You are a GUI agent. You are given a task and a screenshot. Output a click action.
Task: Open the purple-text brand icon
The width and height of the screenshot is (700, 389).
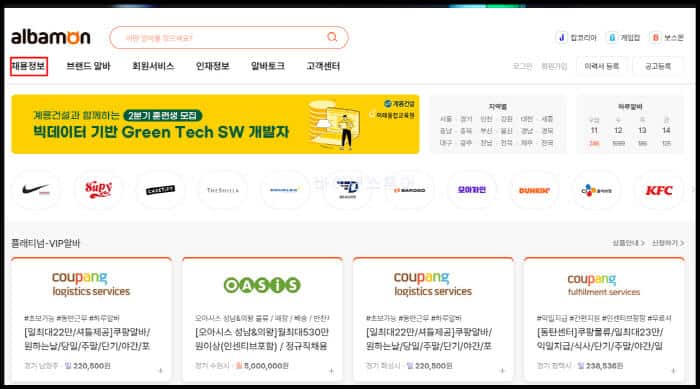(472, 190)
